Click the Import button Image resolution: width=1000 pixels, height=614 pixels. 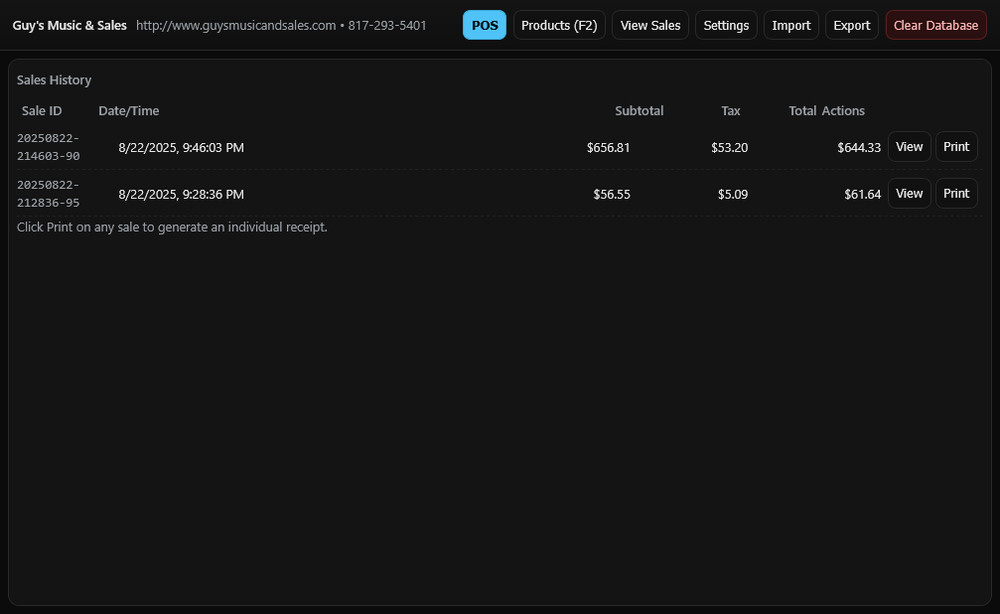point(790,24)
